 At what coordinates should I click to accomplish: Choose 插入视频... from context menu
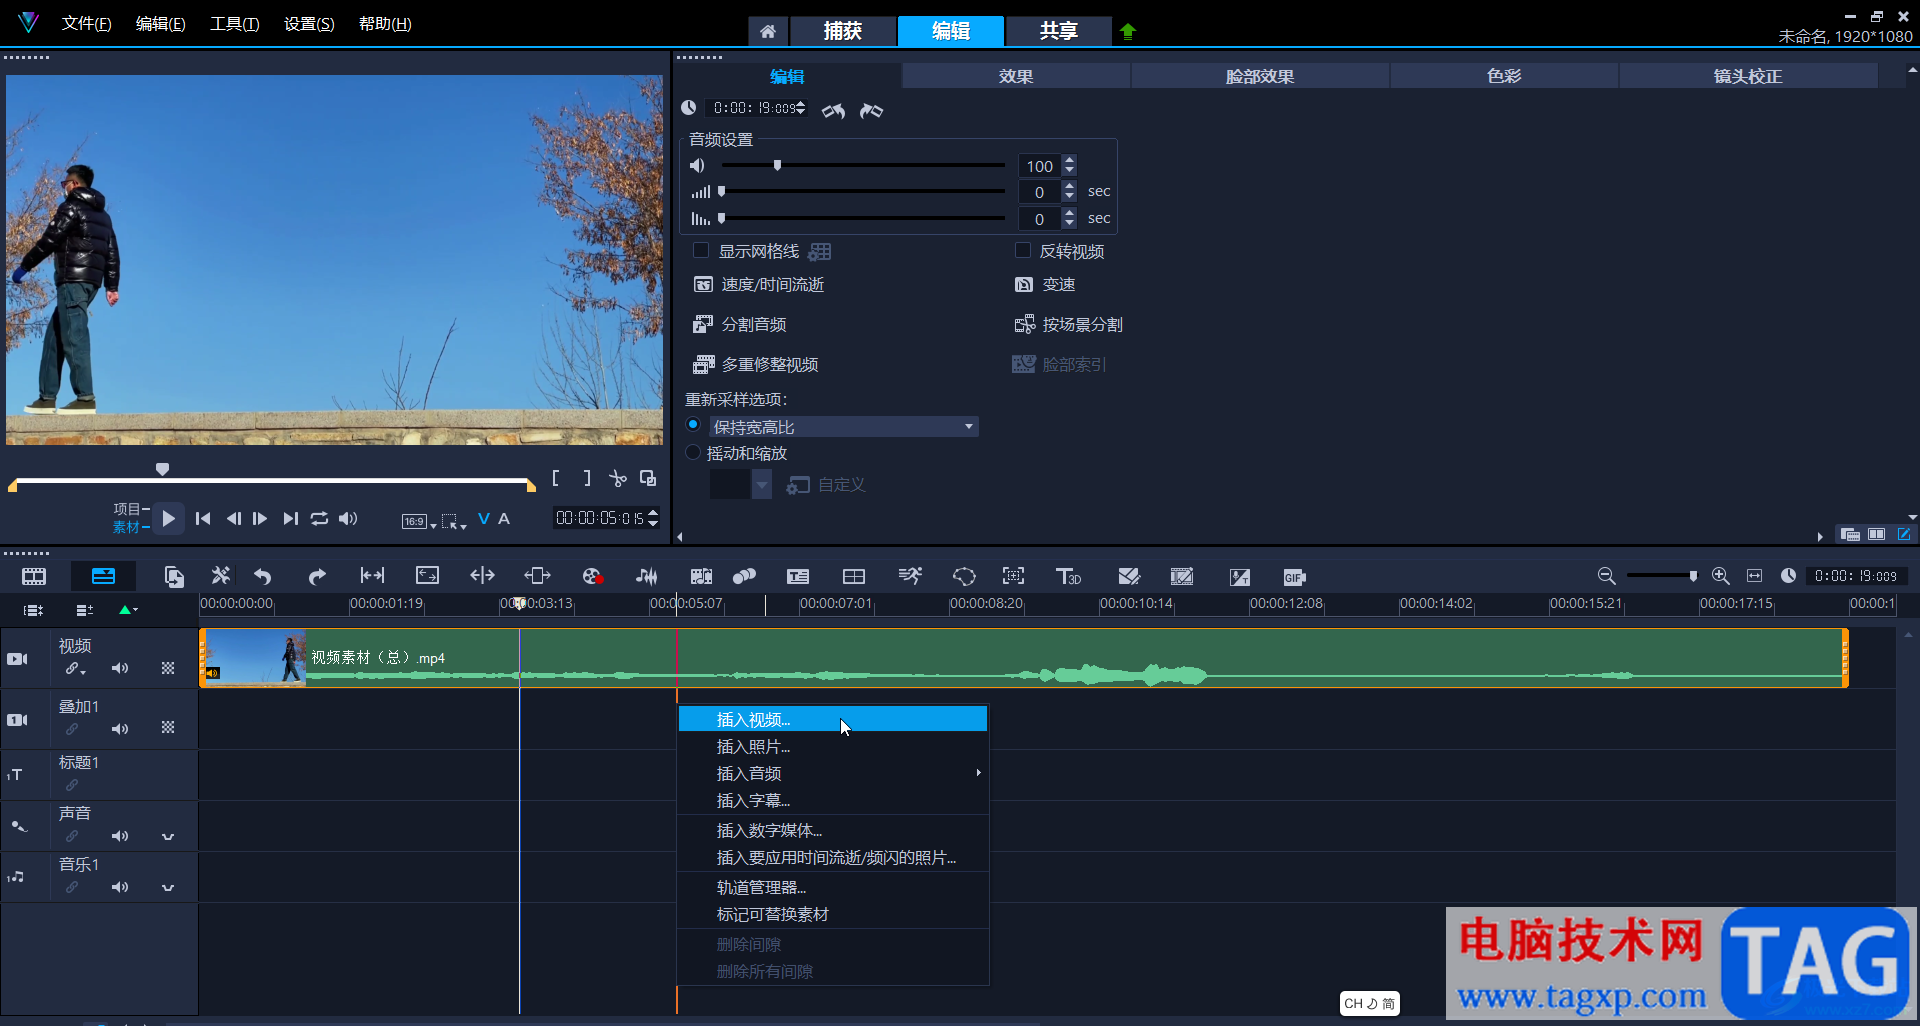(x=833, y=720)
